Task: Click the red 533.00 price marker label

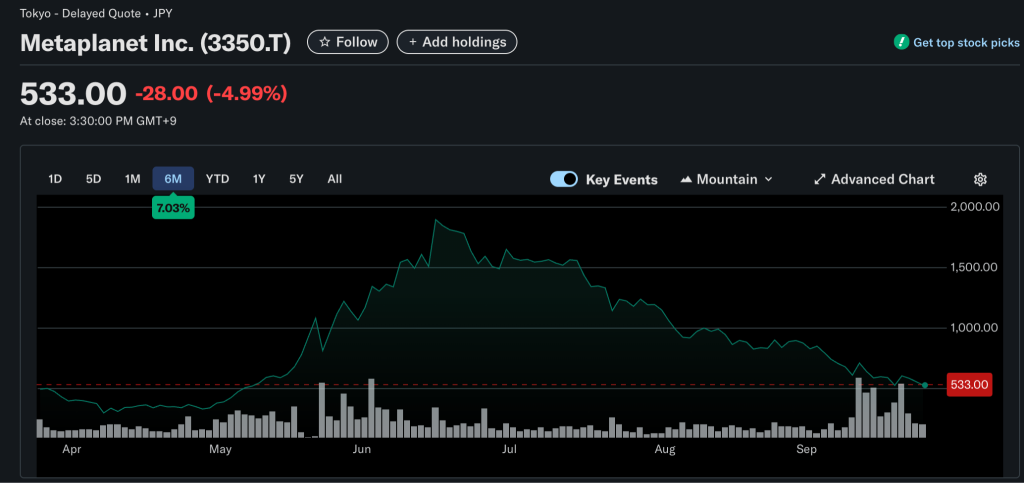Action: pos(968,385)
